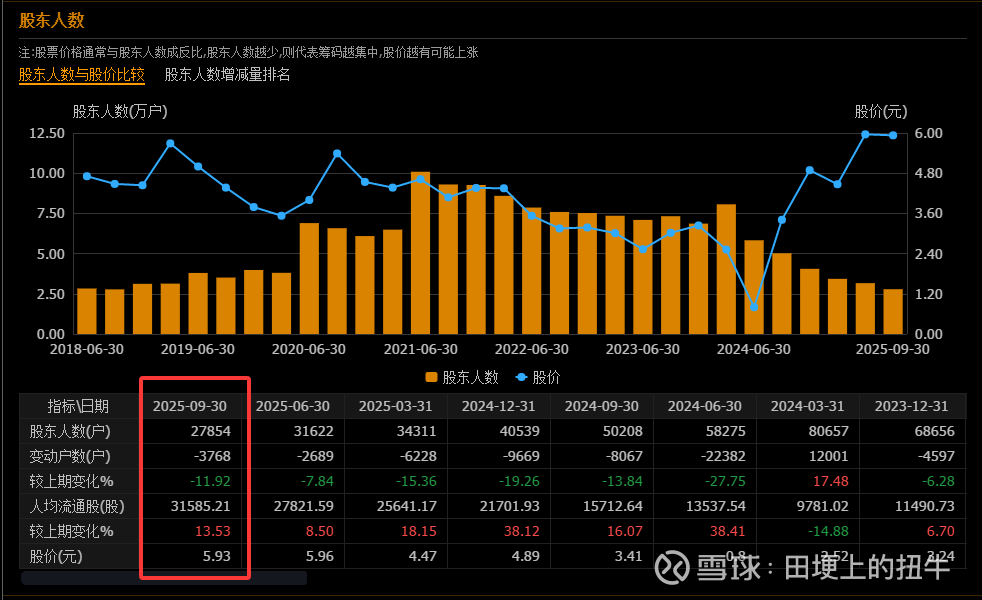
Task: Click the shareholder count value 80657
Action: click(829, 431)
